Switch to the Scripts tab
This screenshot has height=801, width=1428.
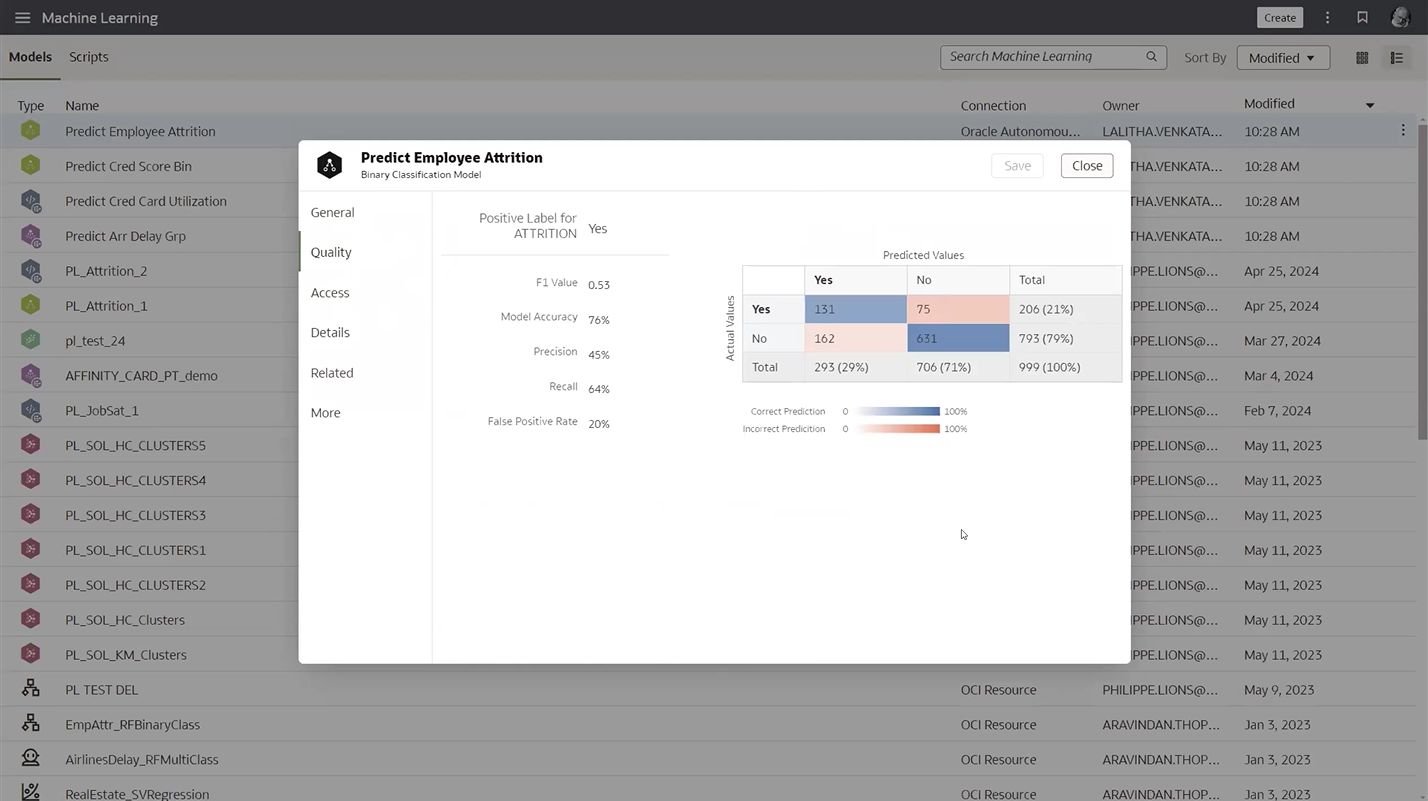88,57
